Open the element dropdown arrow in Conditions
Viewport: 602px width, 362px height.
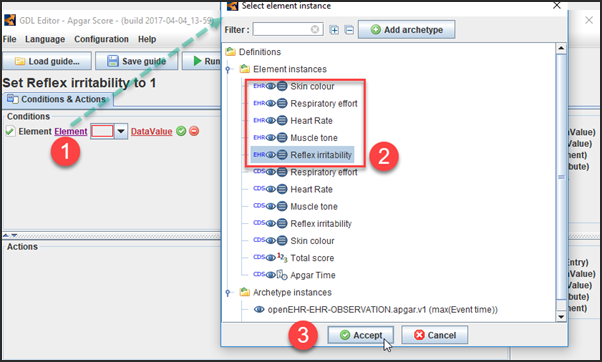(x=121, y=131)
